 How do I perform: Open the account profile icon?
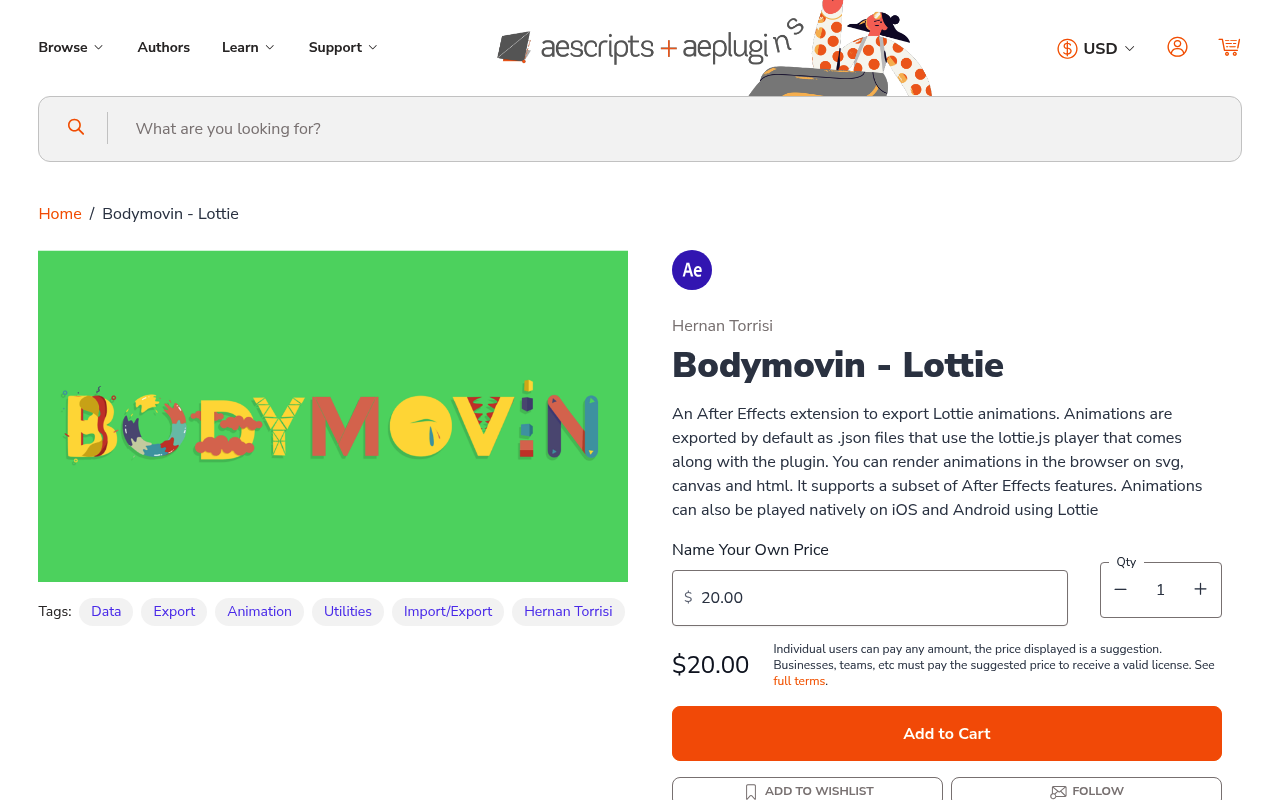(1177, 46)
